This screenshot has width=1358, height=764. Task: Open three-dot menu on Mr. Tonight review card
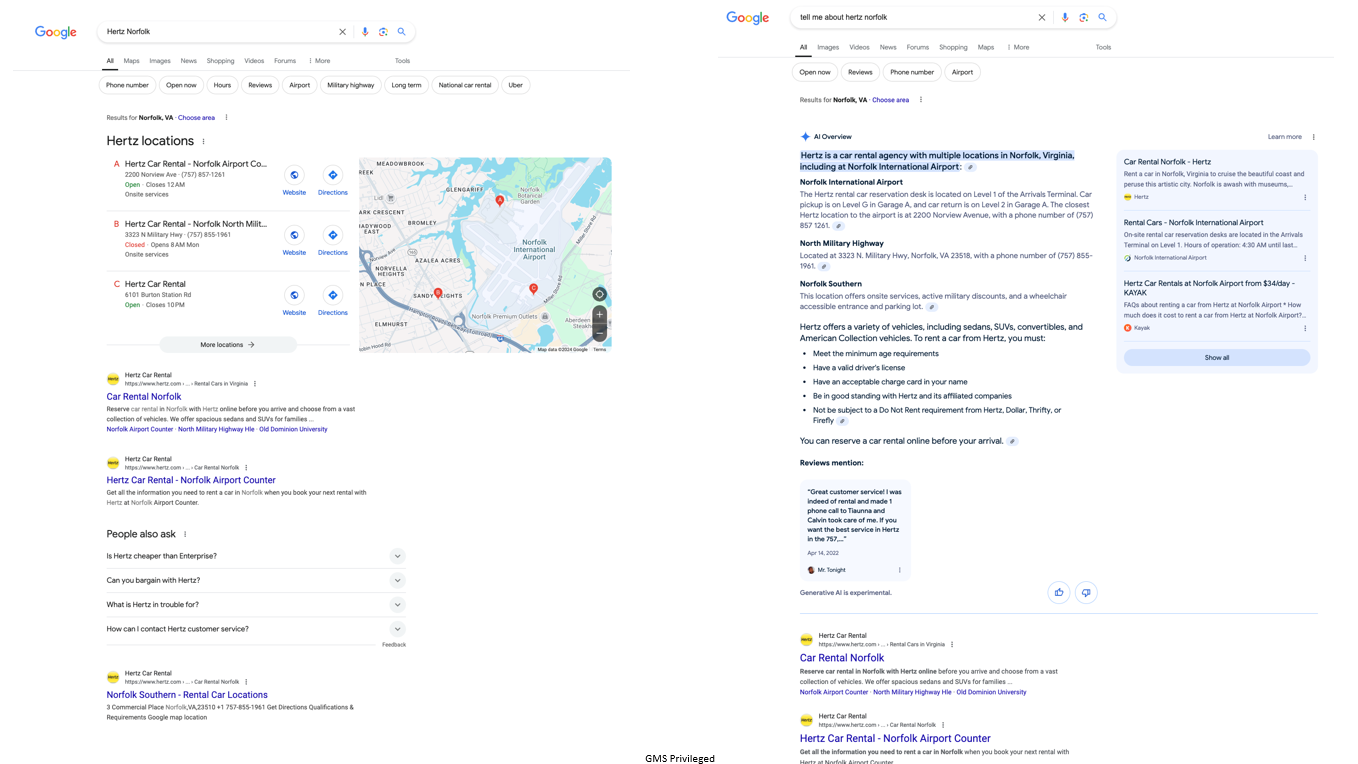[900, 570]
